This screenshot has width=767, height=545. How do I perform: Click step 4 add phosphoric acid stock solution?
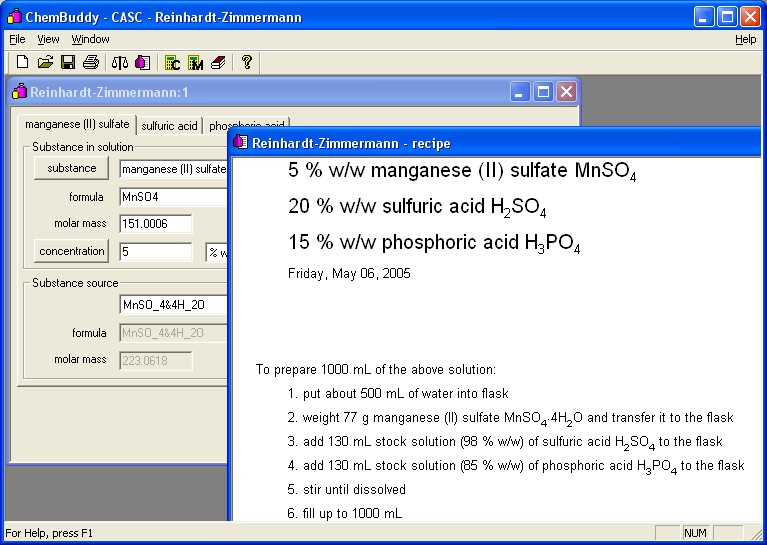pyautogui.click(x=516, y=466)
